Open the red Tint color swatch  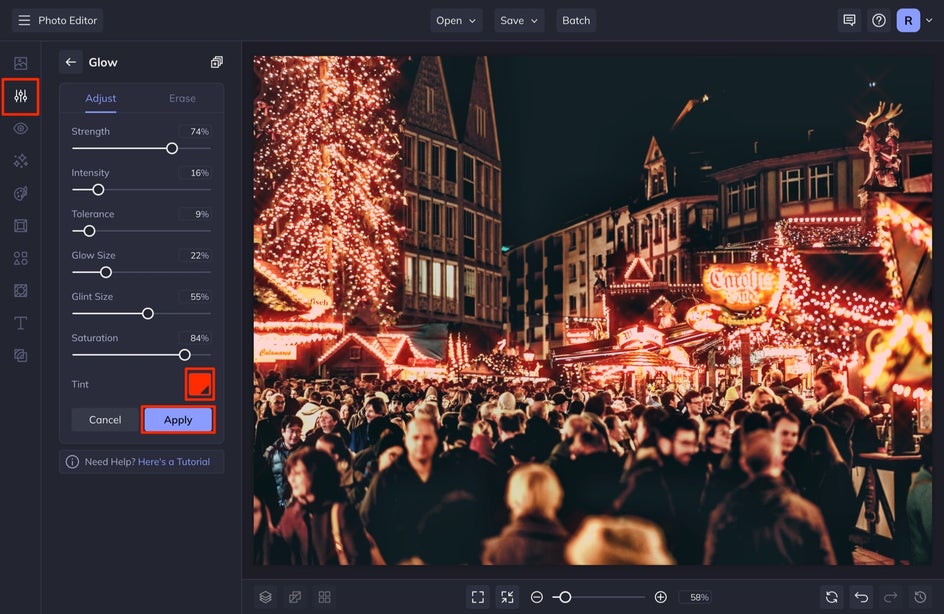coord(199,384)
